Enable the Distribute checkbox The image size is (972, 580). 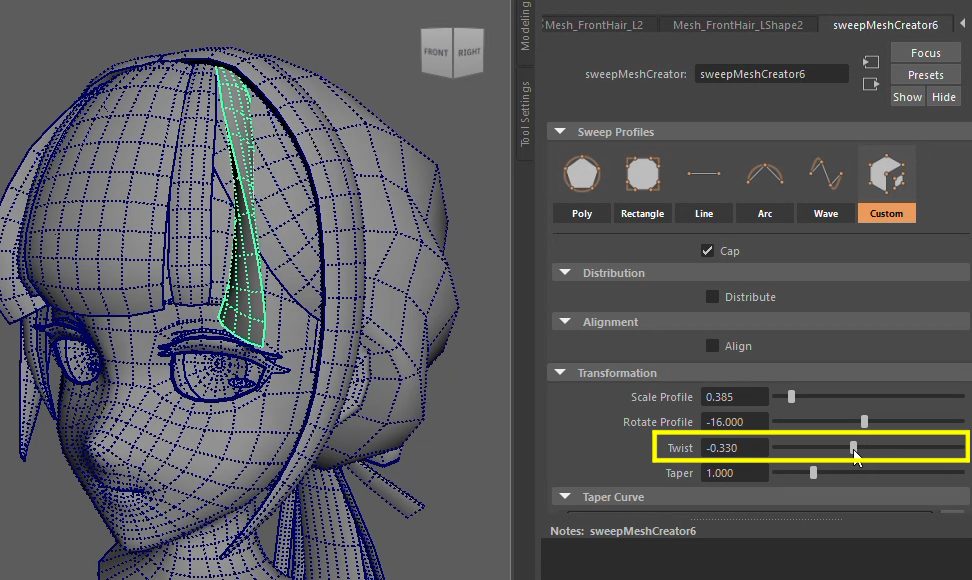click(x=712, y=296)
